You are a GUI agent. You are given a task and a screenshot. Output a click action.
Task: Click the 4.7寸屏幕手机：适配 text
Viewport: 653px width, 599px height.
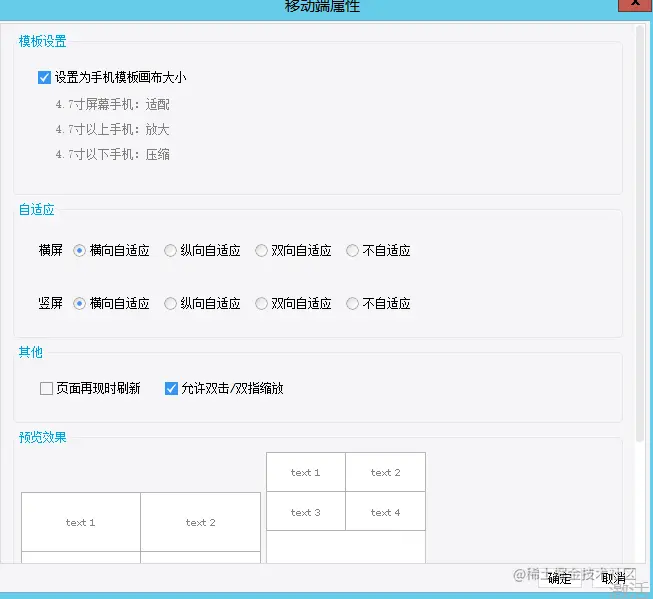112,104
